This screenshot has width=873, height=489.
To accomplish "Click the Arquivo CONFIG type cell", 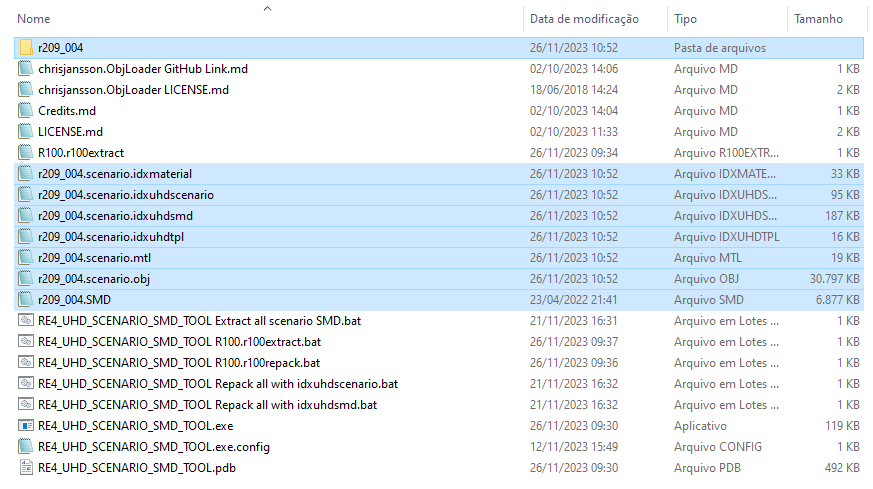I will [718, 447].
